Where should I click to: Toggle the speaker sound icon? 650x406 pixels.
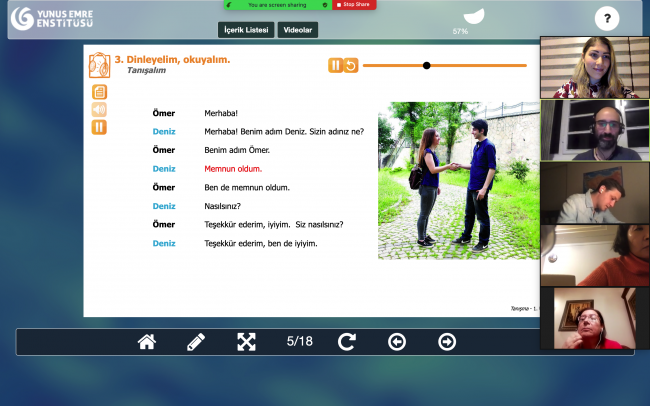99,110
